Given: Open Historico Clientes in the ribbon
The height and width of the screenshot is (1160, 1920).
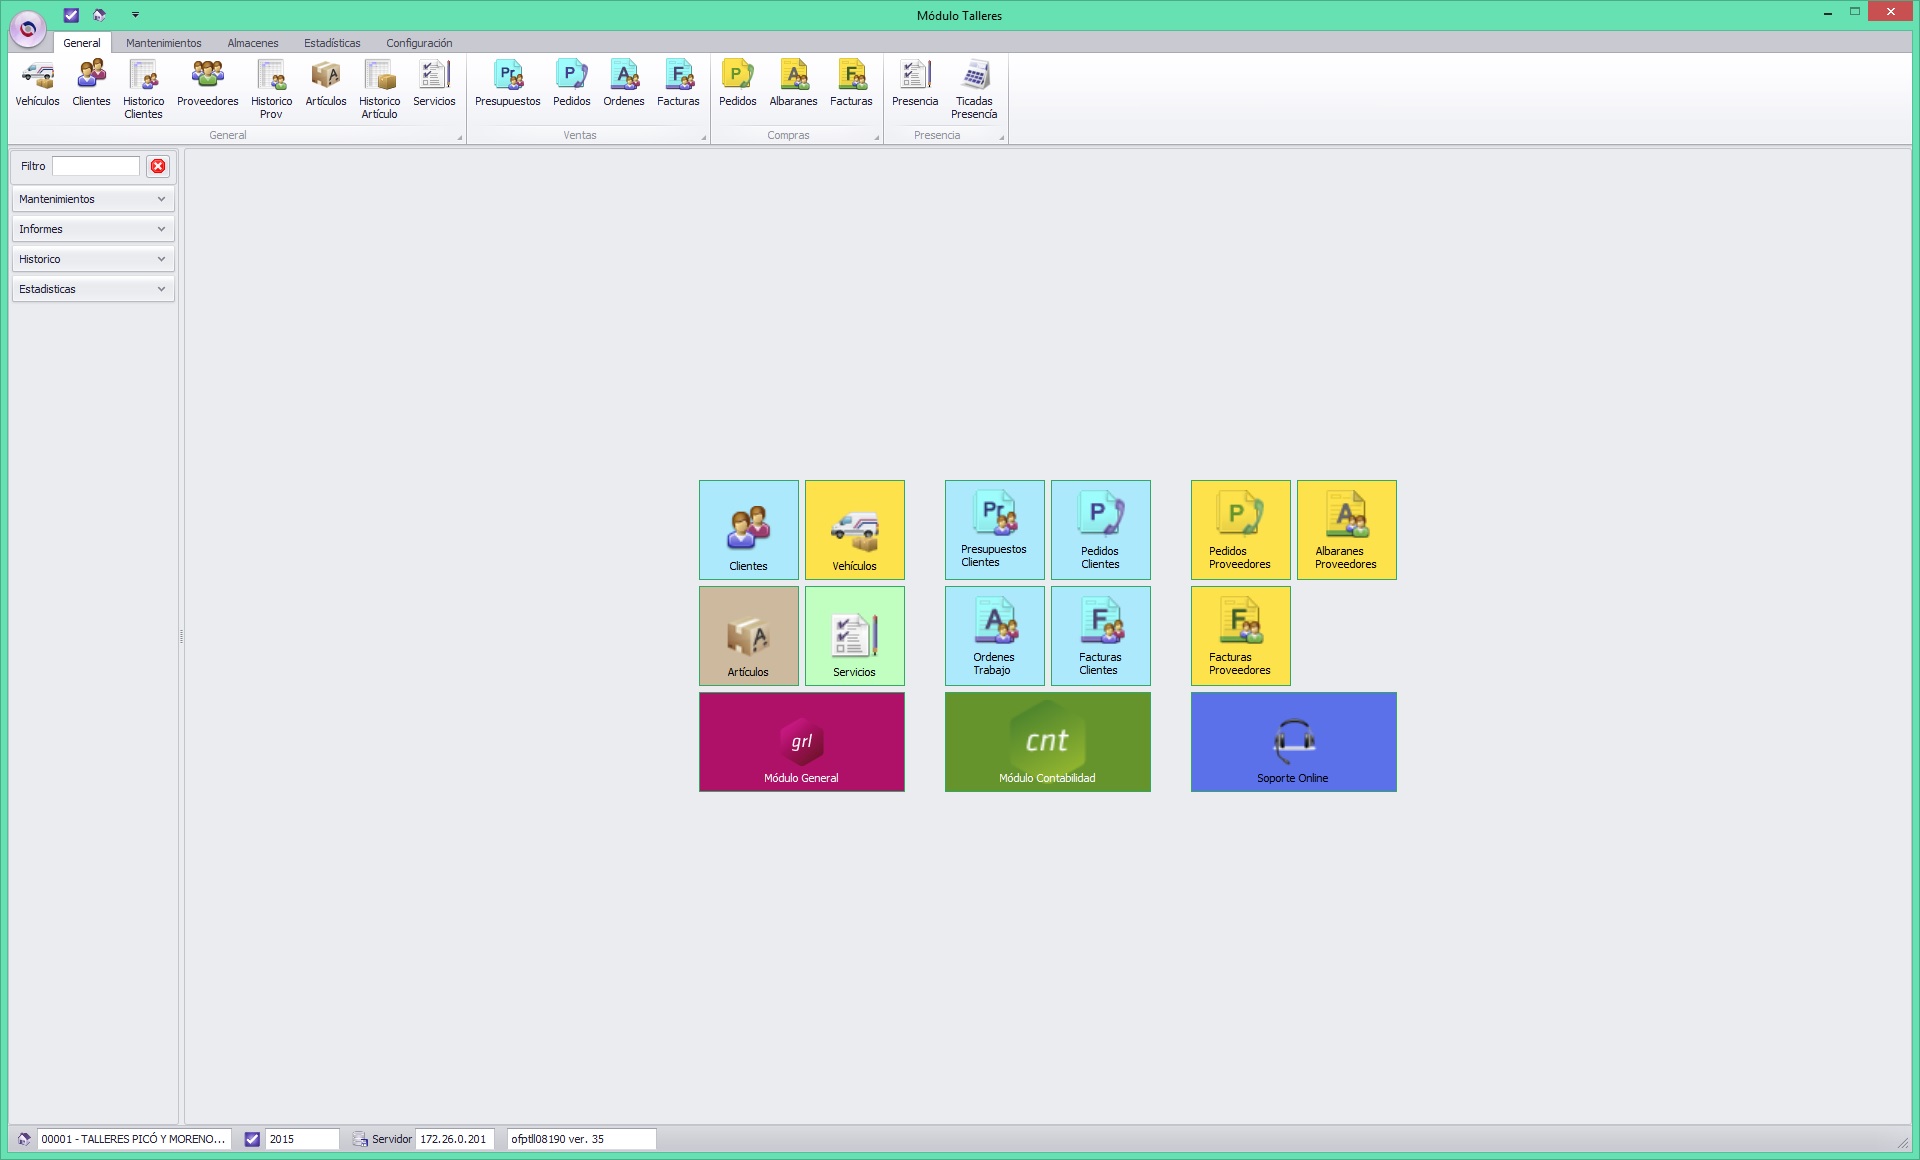Looking at the screenshot, I should pyautogui.click(x=143, y=89).
